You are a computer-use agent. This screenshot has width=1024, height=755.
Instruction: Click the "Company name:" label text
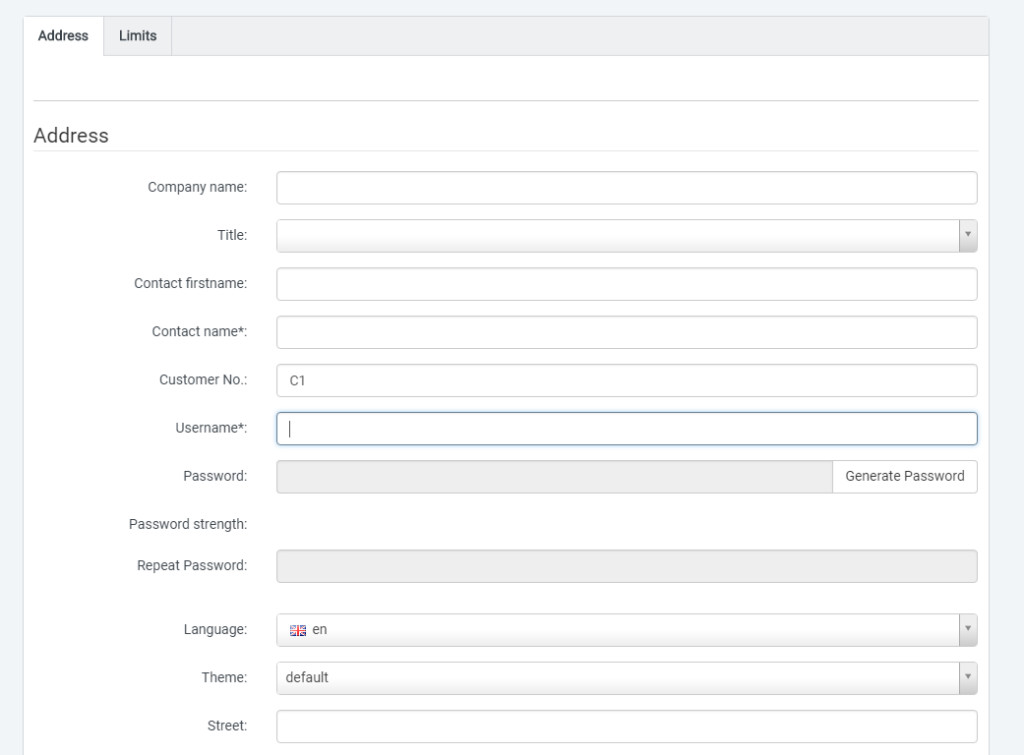coord(197,187)
